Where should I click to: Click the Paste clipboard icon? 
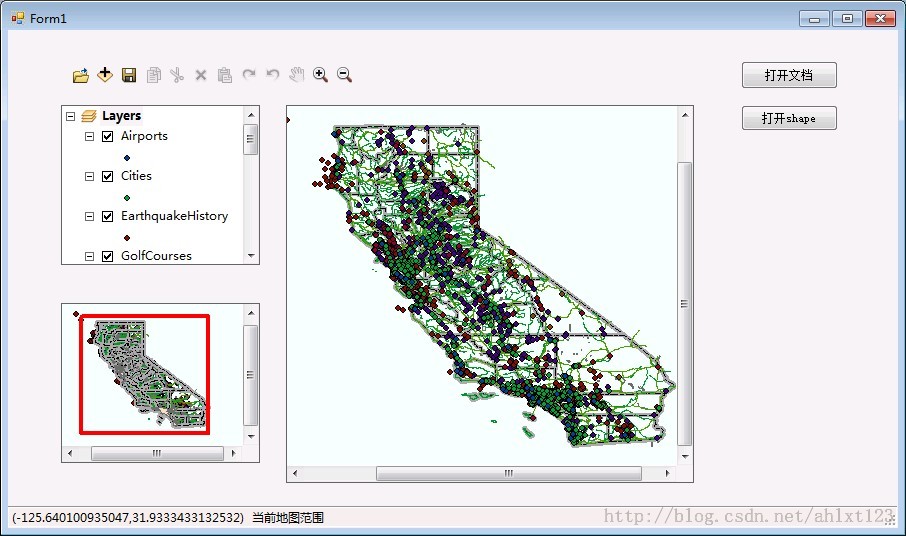225,75
